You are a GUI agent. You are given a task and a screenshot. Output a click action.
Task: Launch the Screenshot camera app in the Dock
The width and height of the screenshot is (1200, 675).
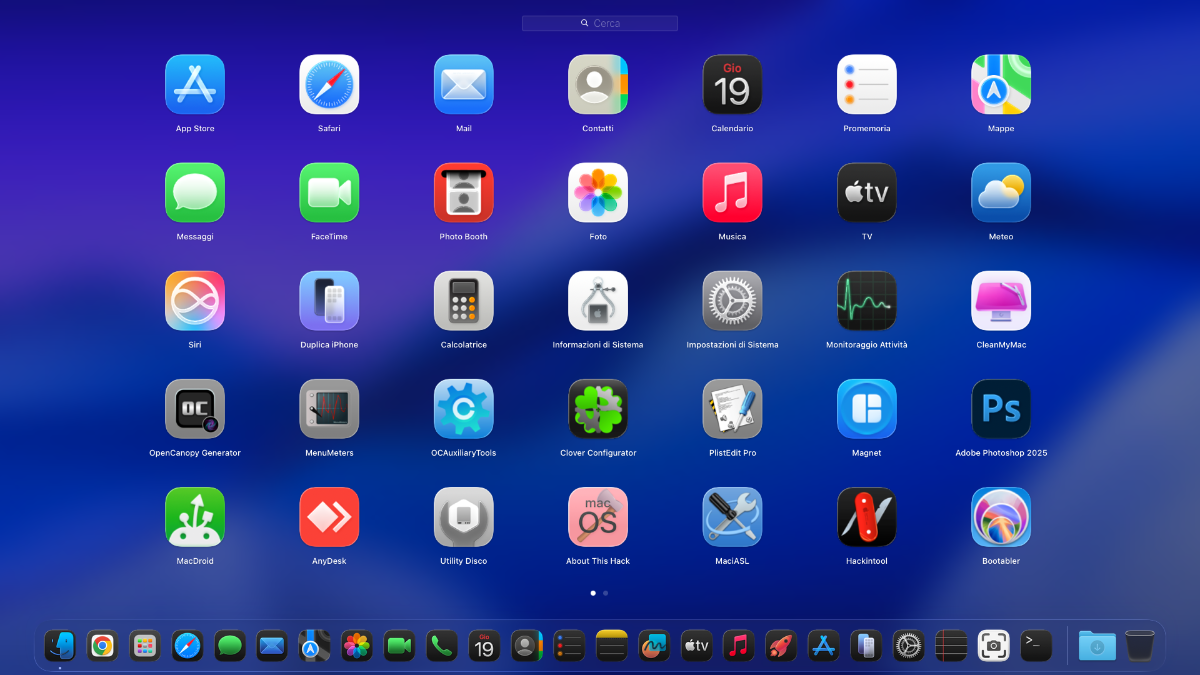point(993,646)
